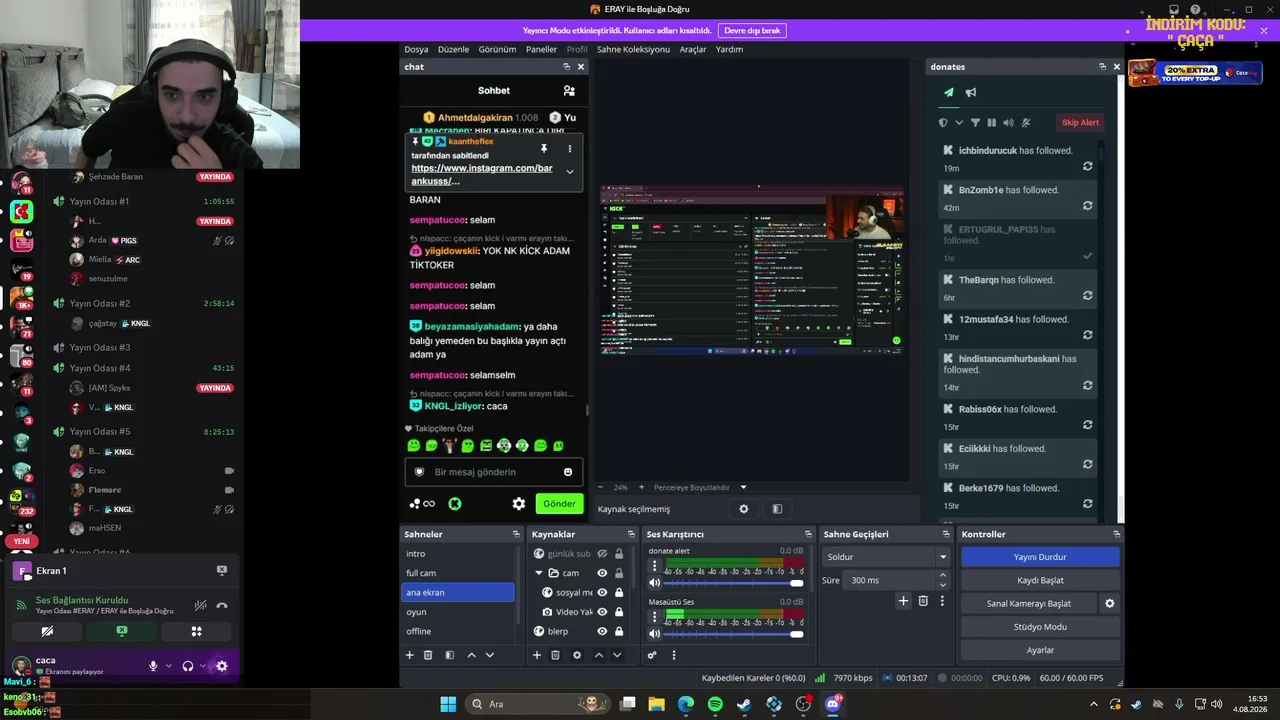Open the Pencereye Boyutlandır scaling dropdown
The image size is (1280, 720).
[x=743, y=488]
